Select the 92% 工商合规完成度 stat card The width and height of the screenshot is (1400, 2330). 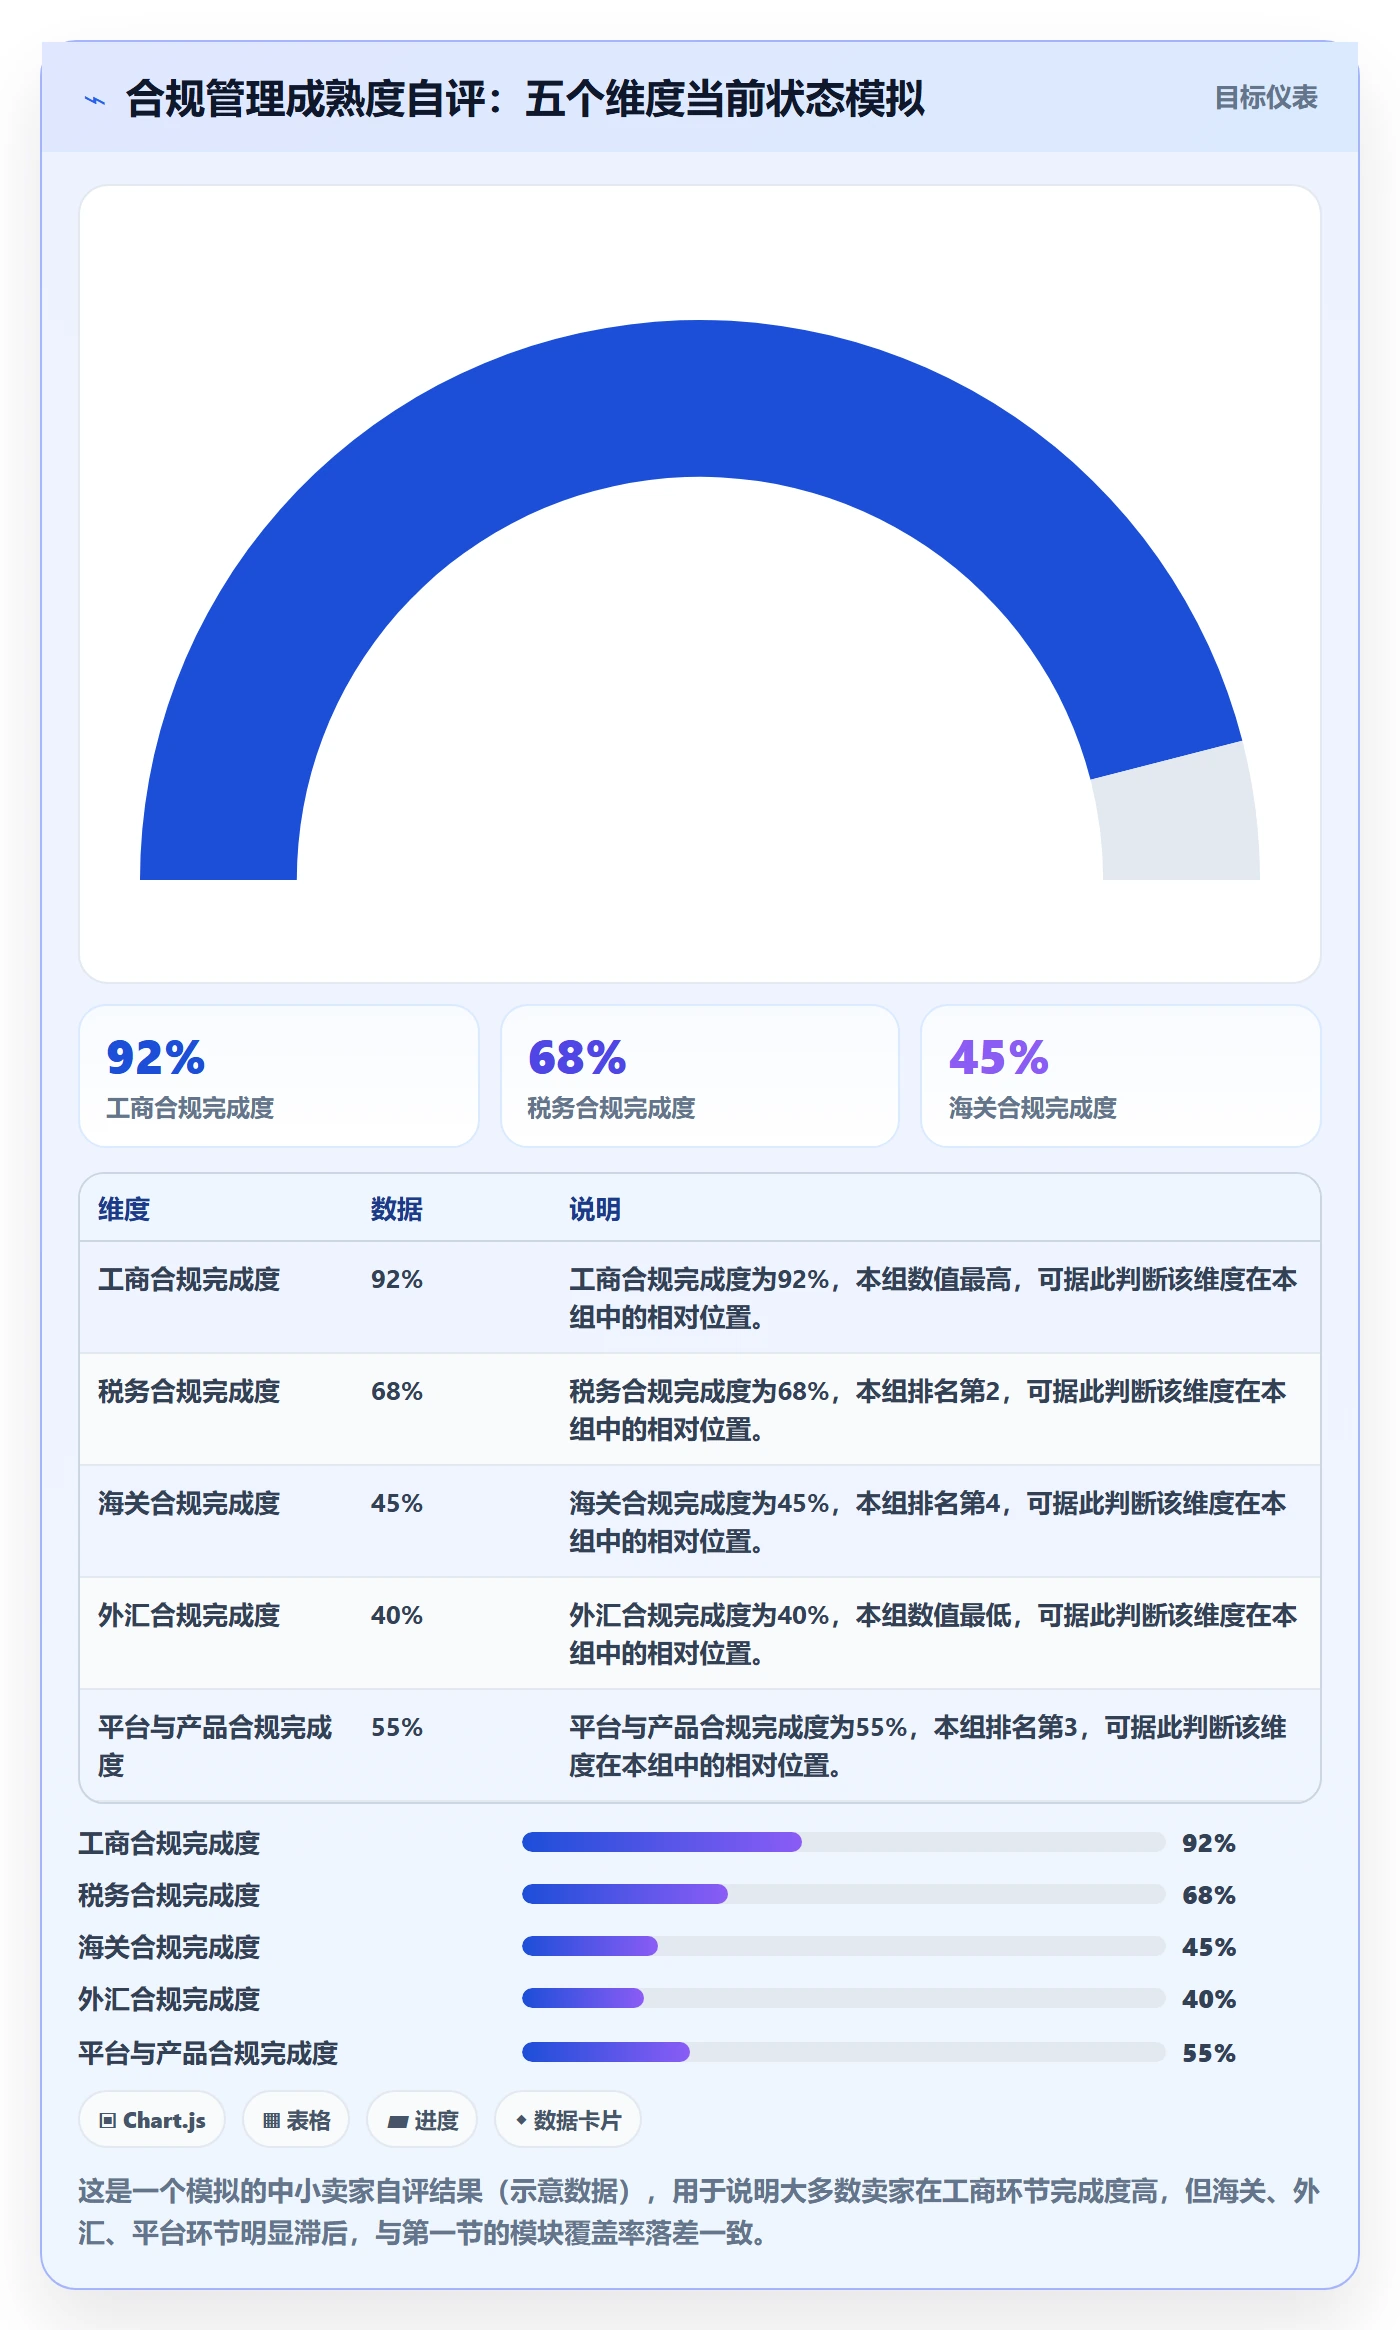pyautogui.click(x=279, y=1076)
